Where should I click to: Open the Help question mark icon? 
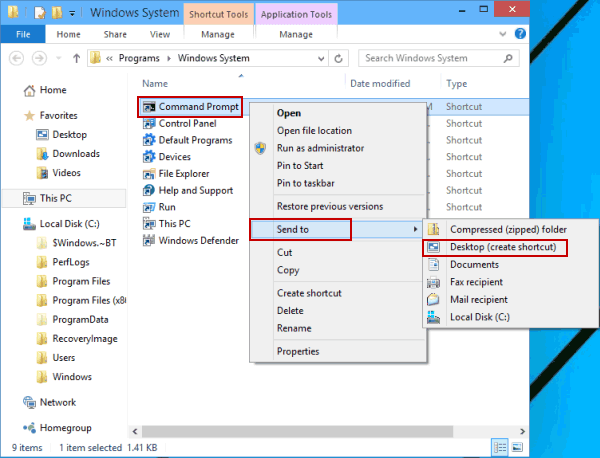pyautogui.click(x=520, y=34)
